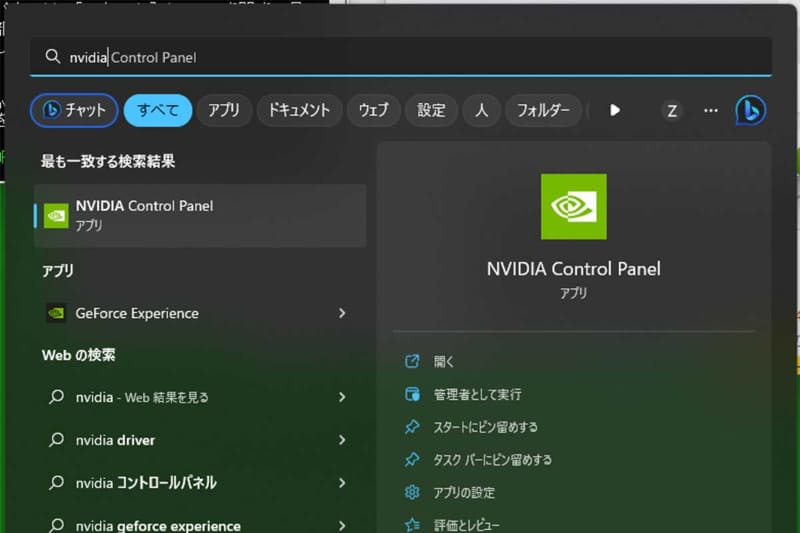Click the search icon next to nvidia driver
This screenshot has width=800, height=533.
click(x=56, y=440)
